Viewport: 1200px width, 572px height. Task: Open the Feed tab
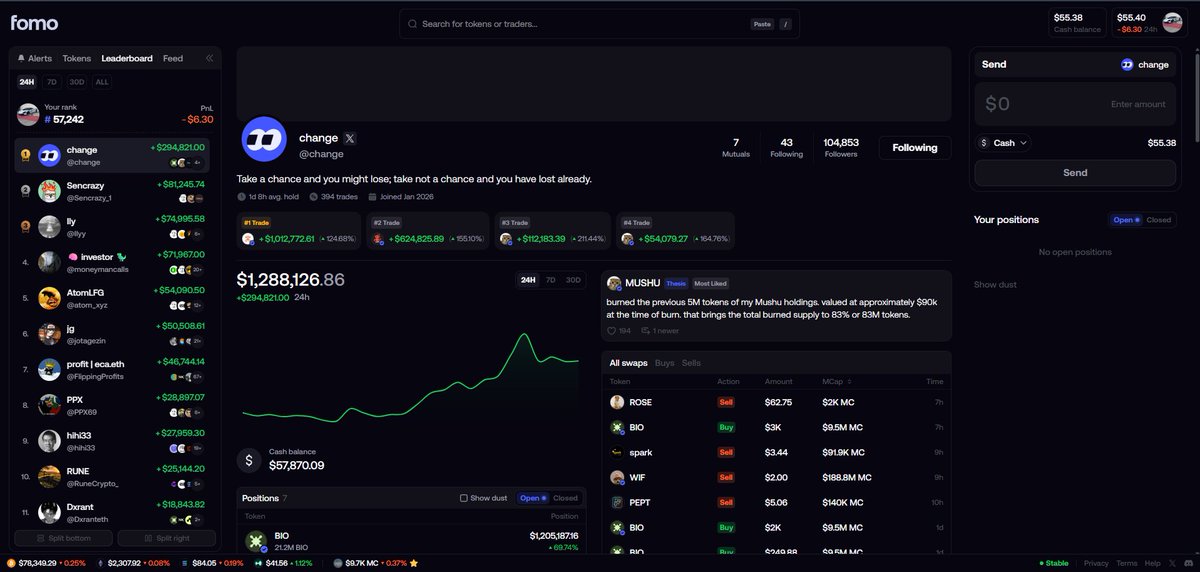tap(173, 58)
